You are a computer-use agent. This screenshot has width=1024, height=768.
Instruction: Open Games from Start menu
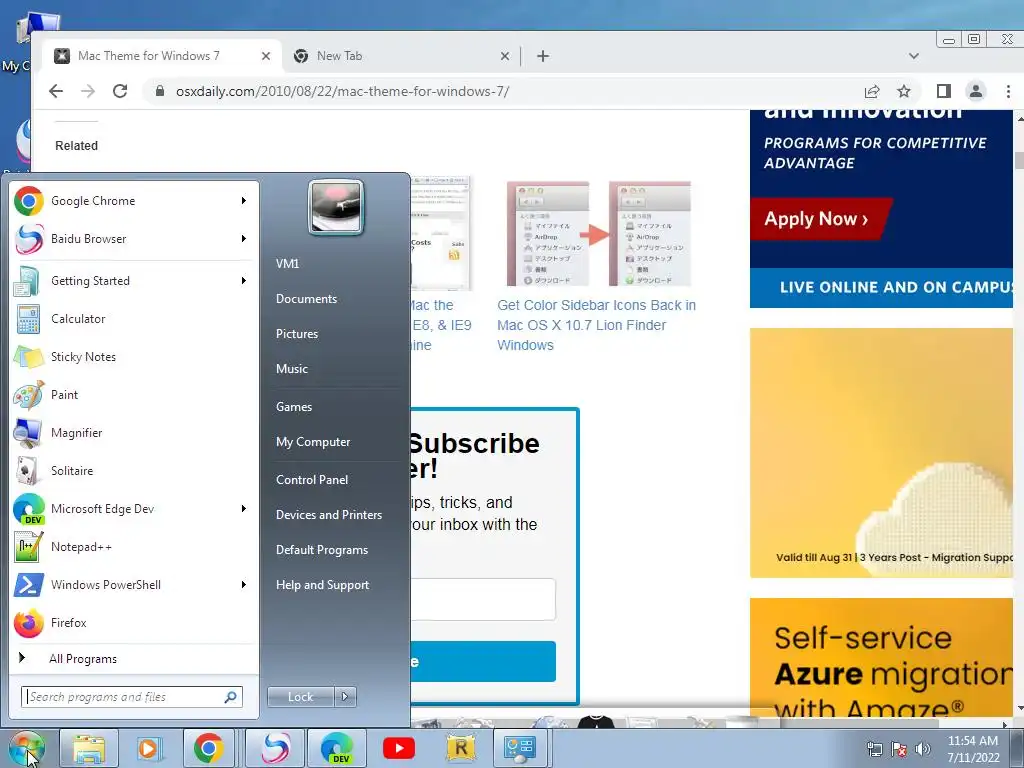[x=294, y=407]
